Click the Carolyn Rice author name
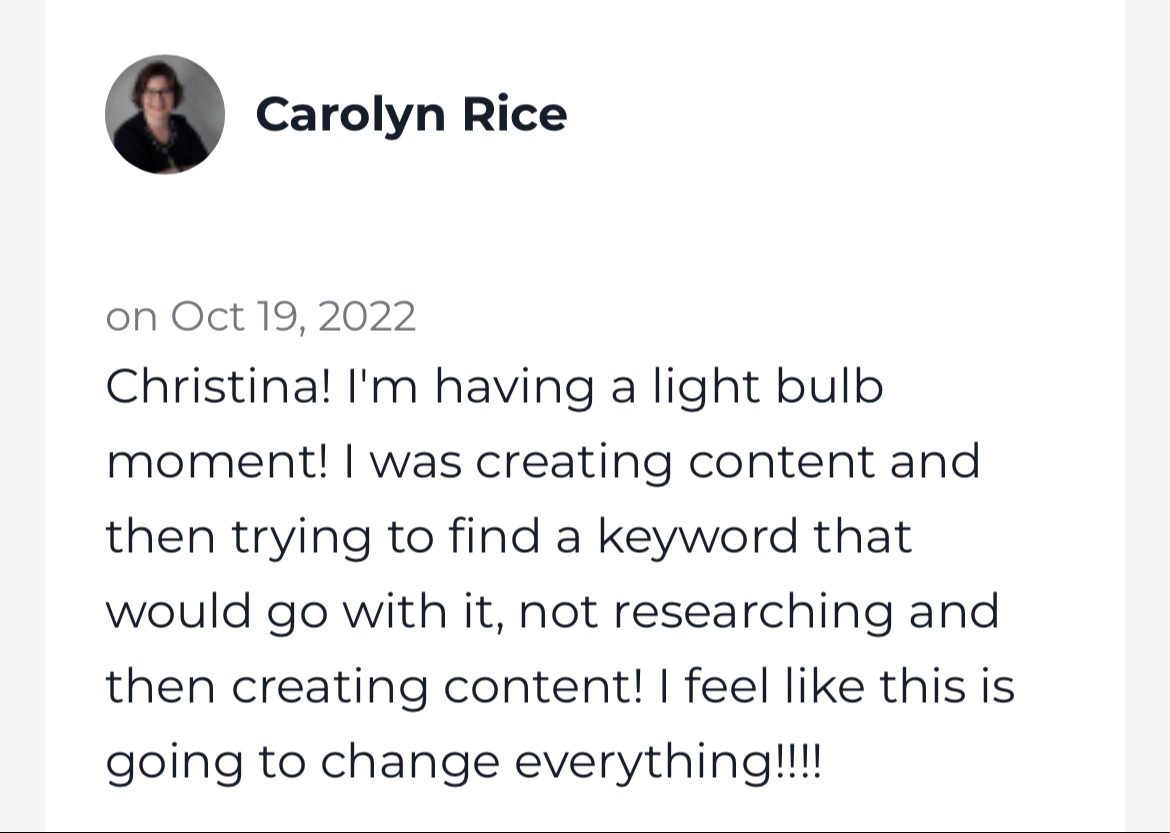The width and height of the screenshot is (1170, 833). point(411,116)
